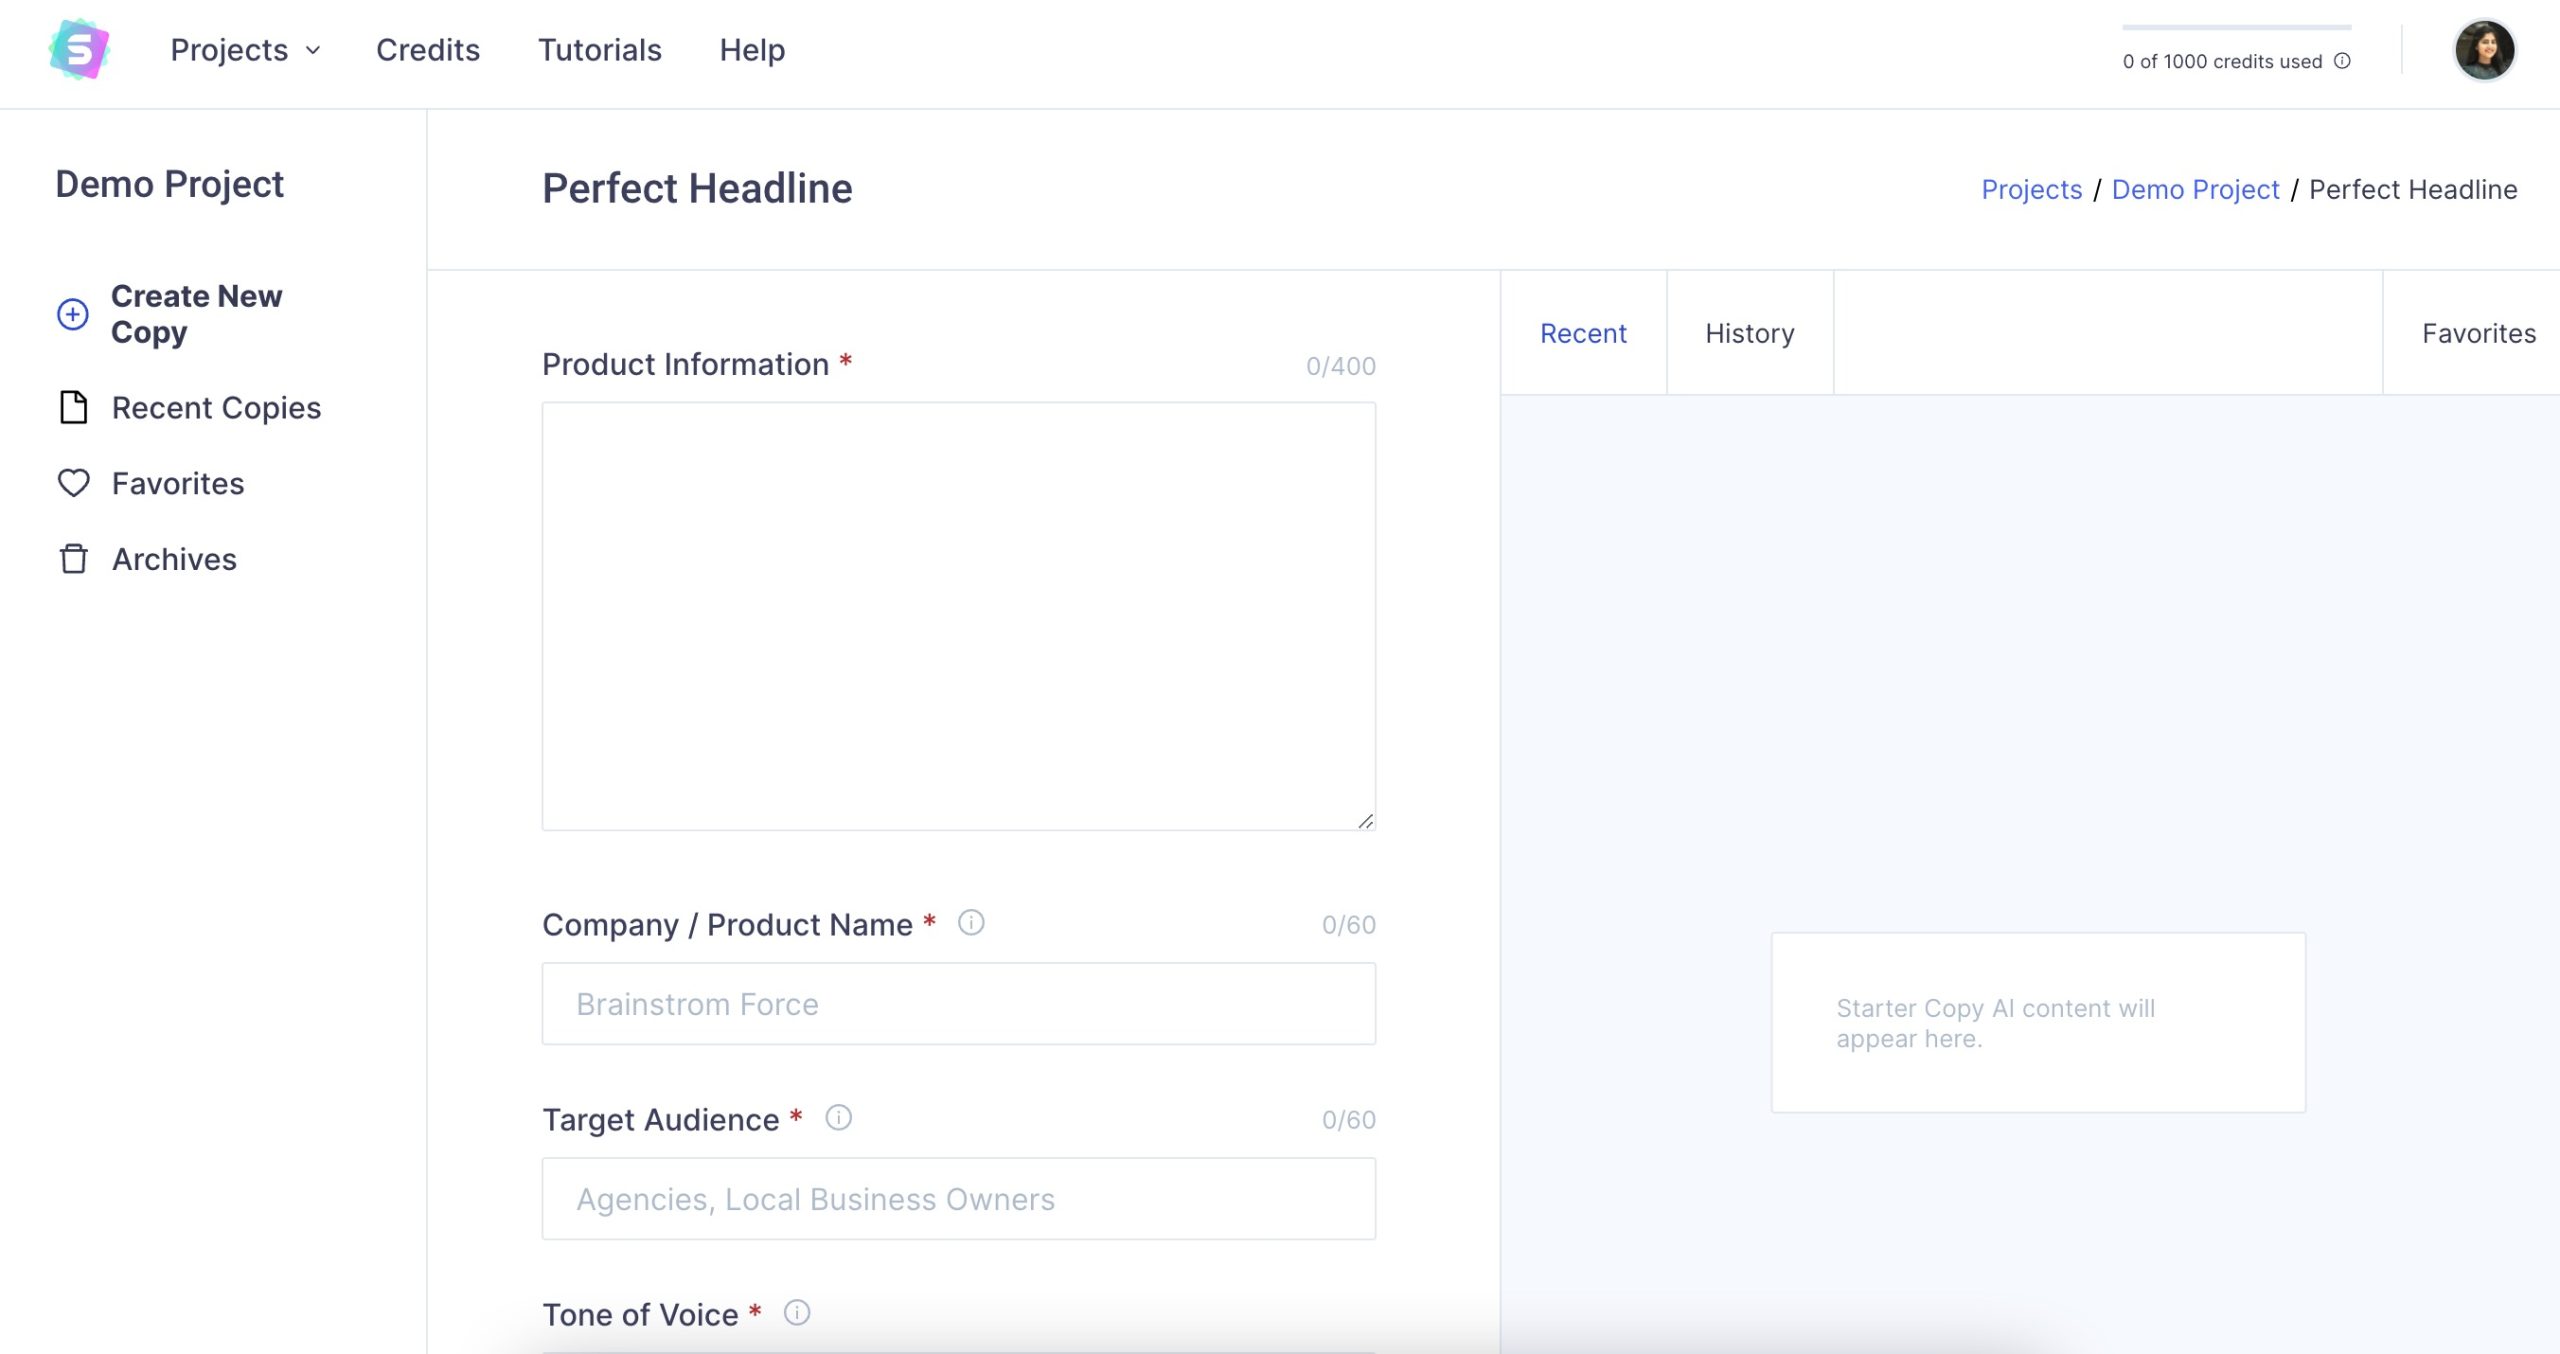Click the Recent Copies document icon
The image size is (2560, 1354).
tap(73, 408)
